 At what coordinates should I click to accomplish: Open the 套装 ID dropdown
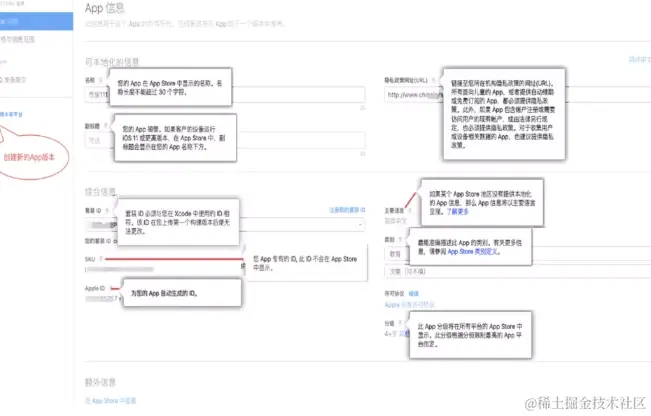point(225,225)
